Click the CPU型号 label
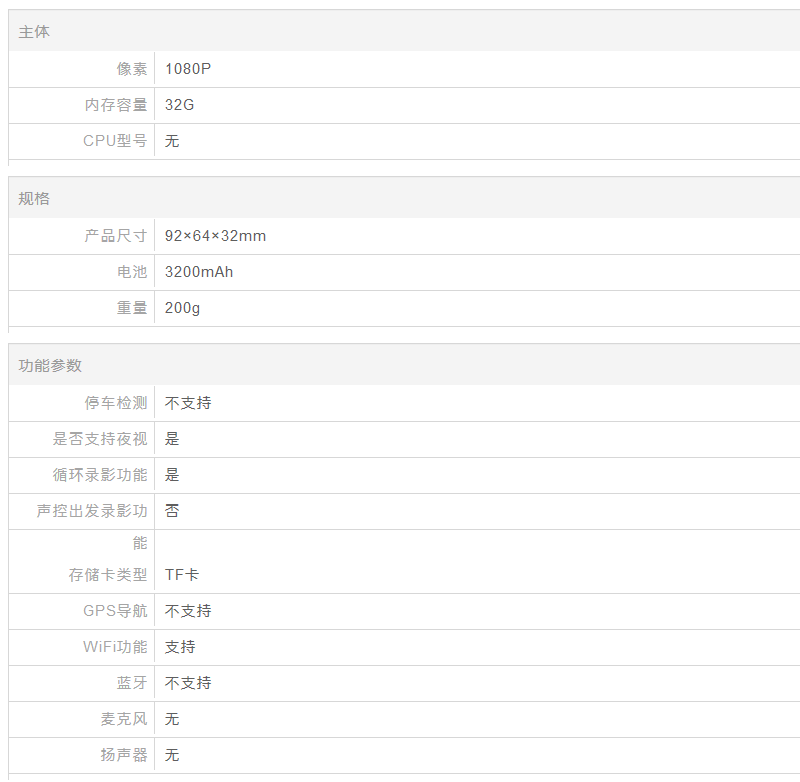 [x=115, y=141]
